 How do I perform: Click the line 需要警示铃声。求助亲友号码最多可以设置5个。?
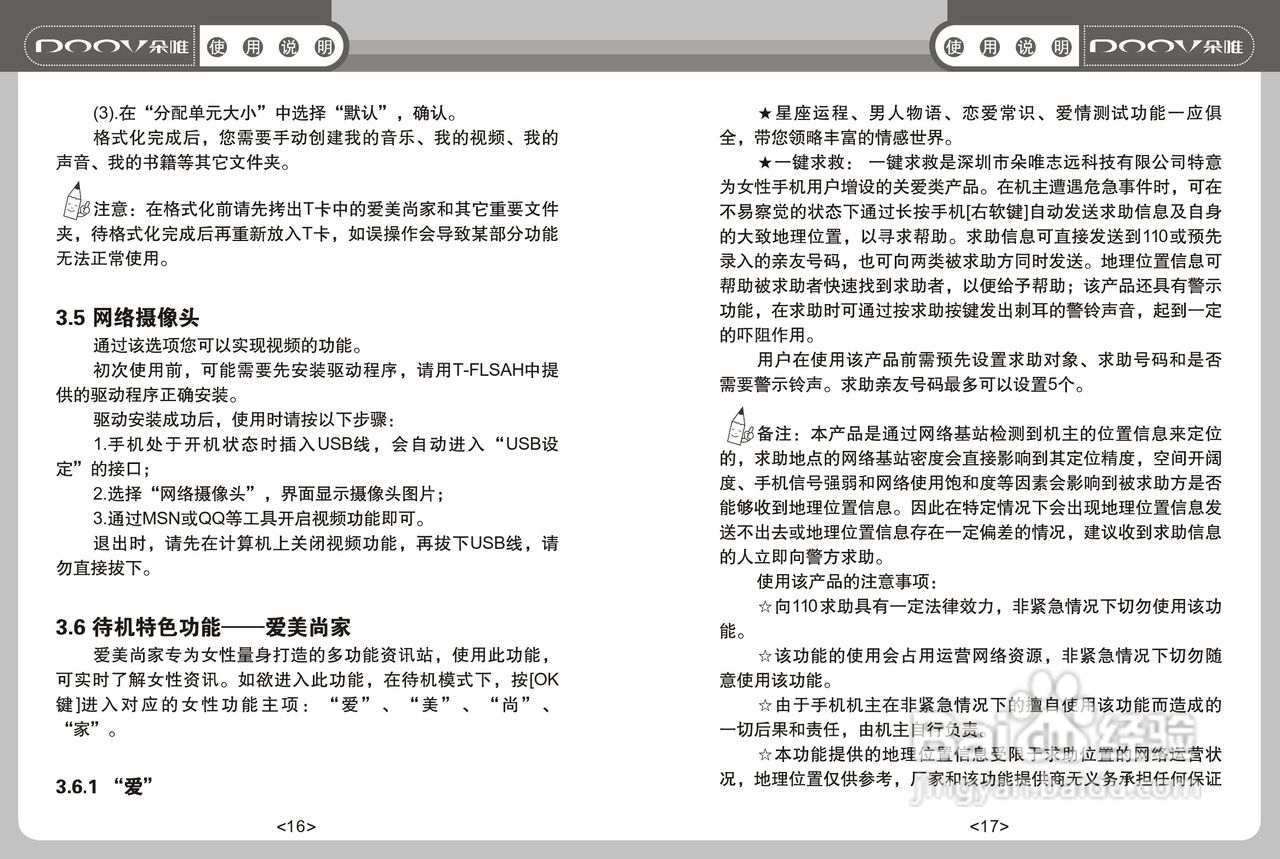click(904, 384)
